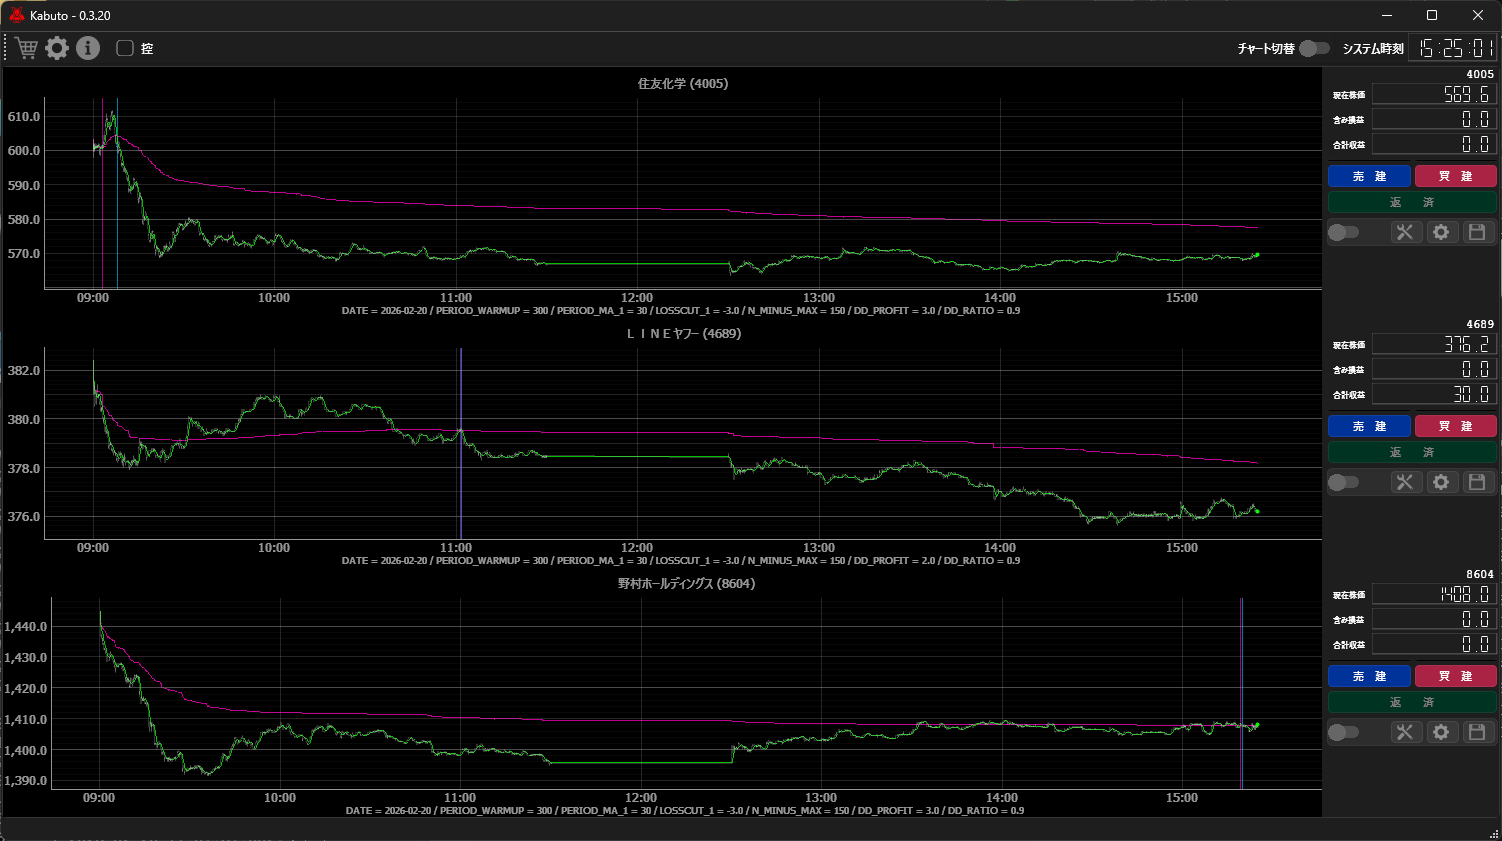Image resolution: width=1502 pixels, height=841 pixels.
Task: Click the save floppy icon for 4005
Action: coord(1477,232)
